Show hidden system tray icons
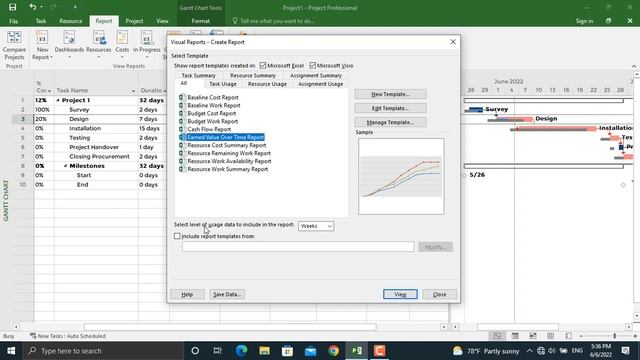Screen dimensions: 640x360 coord(529,351)
